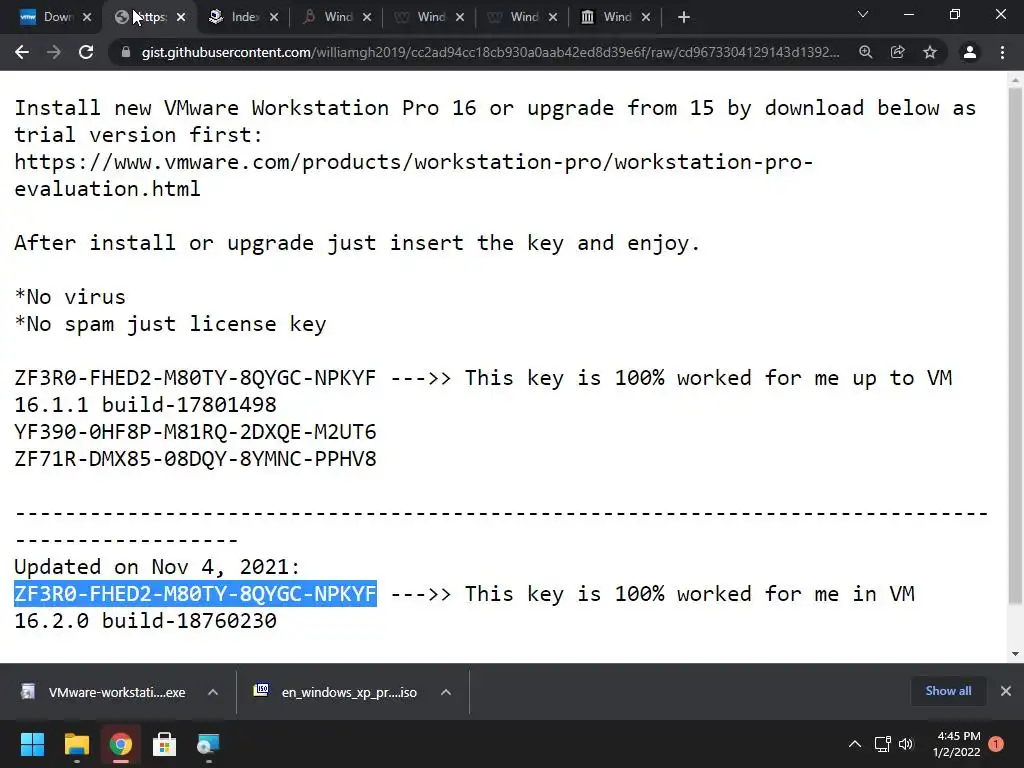1024x768 pixels.
Task: Switch to the 'Index' tab
Action: coord(242,17)
